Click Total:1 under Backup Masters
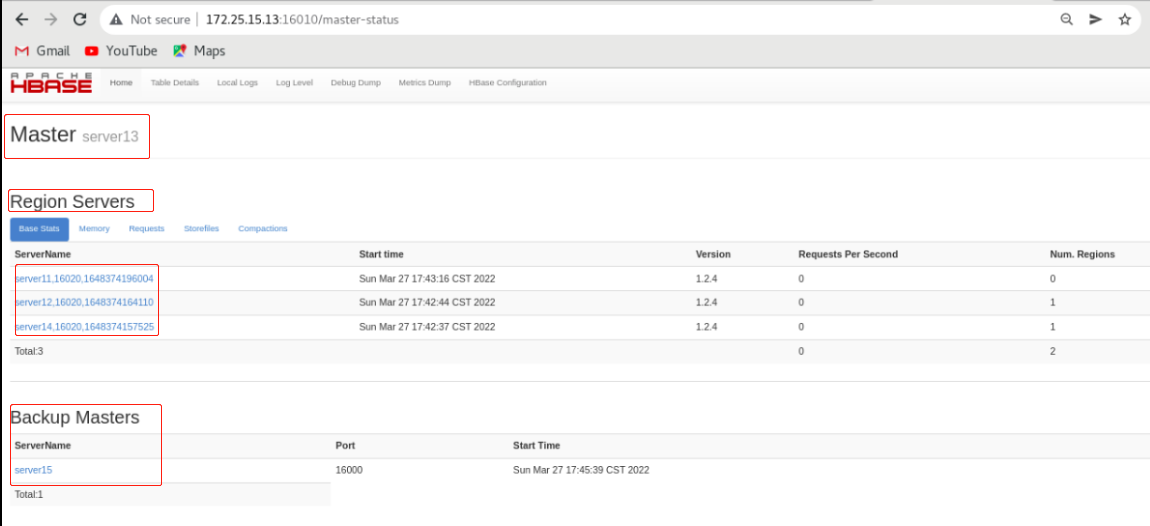This screenshot has height=526, width=1150. pyautogui.click(x=29, y=494)
